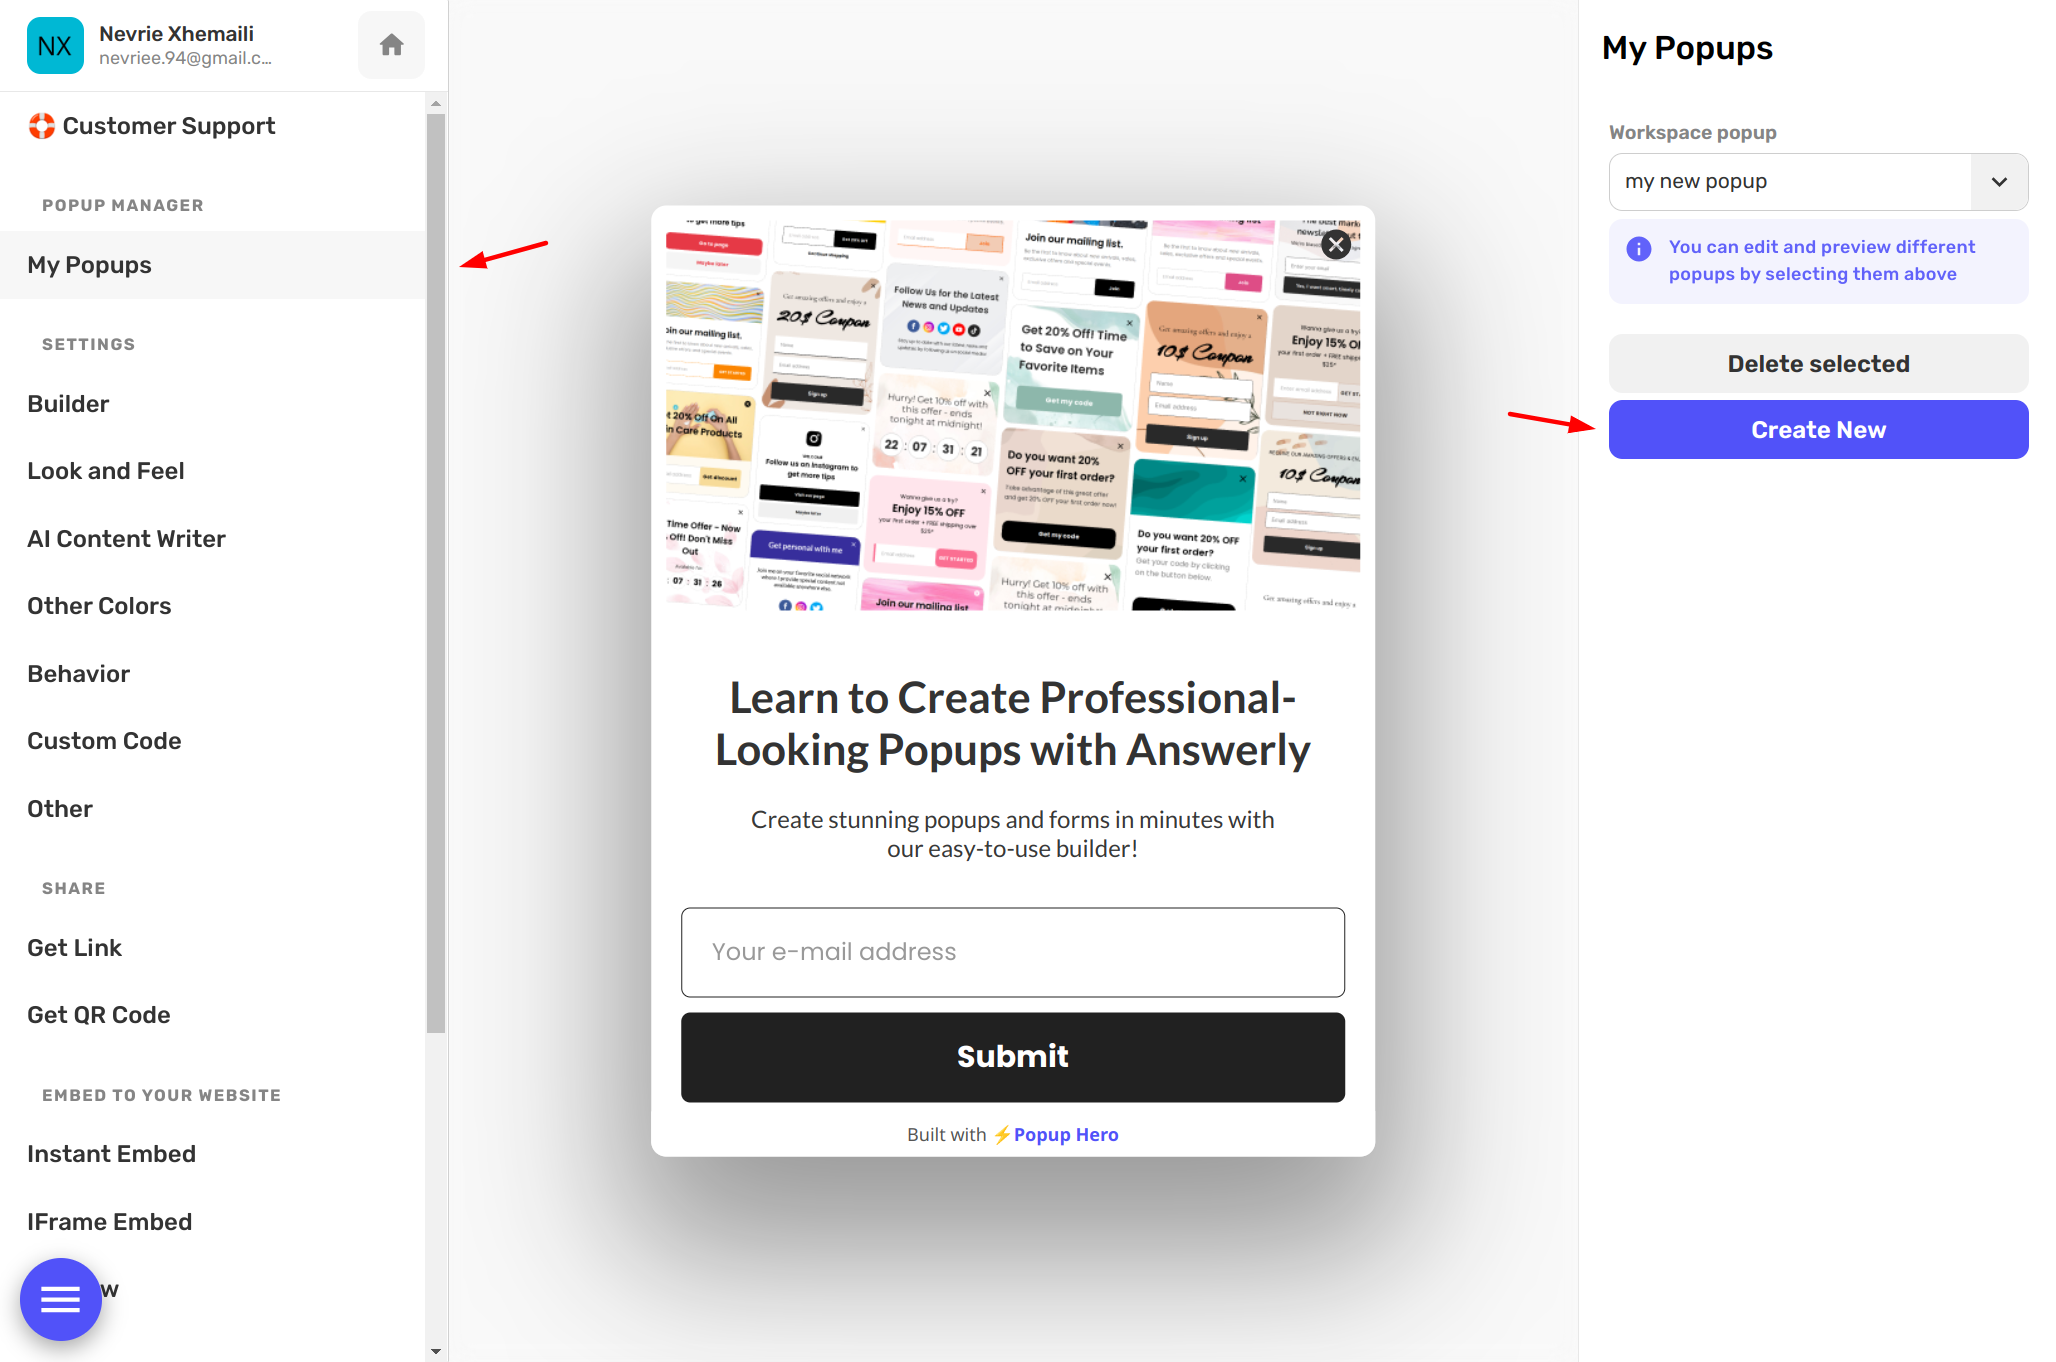
Task: Open Instant Embed settings
Action: pos(109,1152)
